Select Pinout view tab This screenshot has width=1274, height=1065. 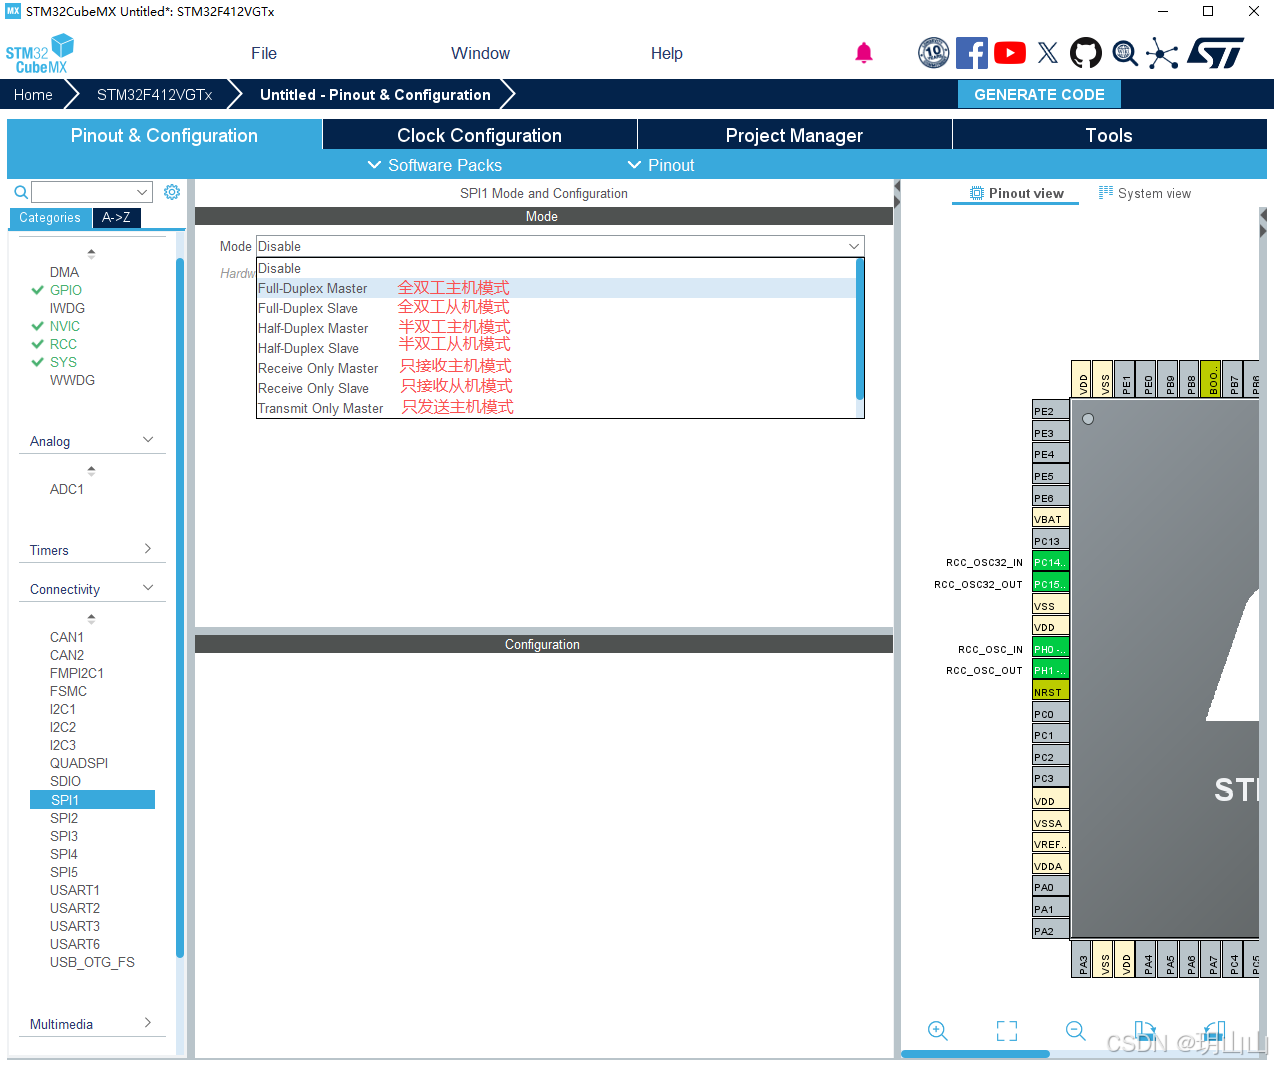1016,193
